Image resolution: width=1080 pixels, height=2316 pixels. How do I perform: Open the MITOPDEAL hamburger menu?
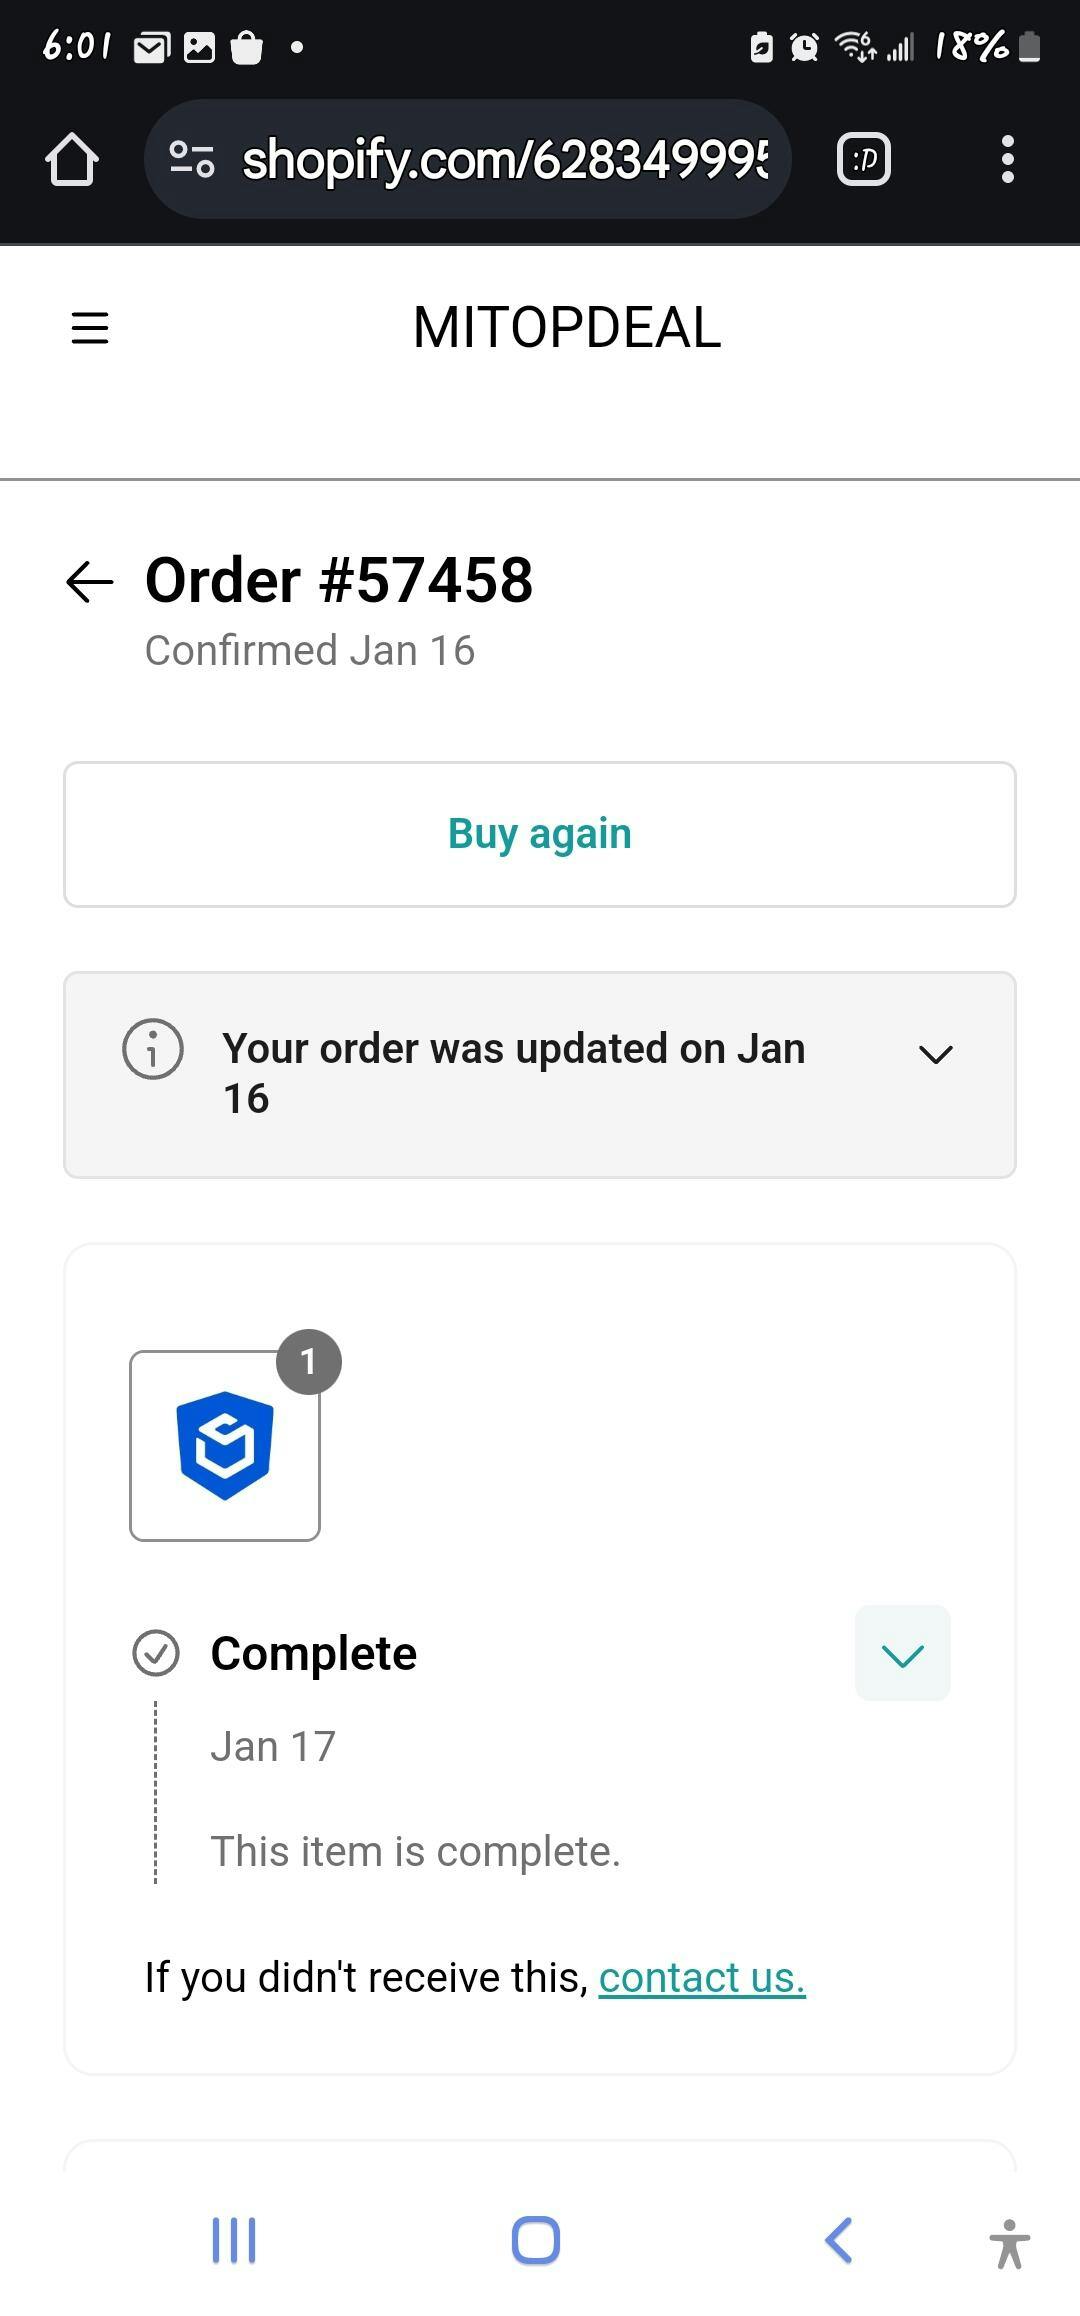click(x=90, y=328)
